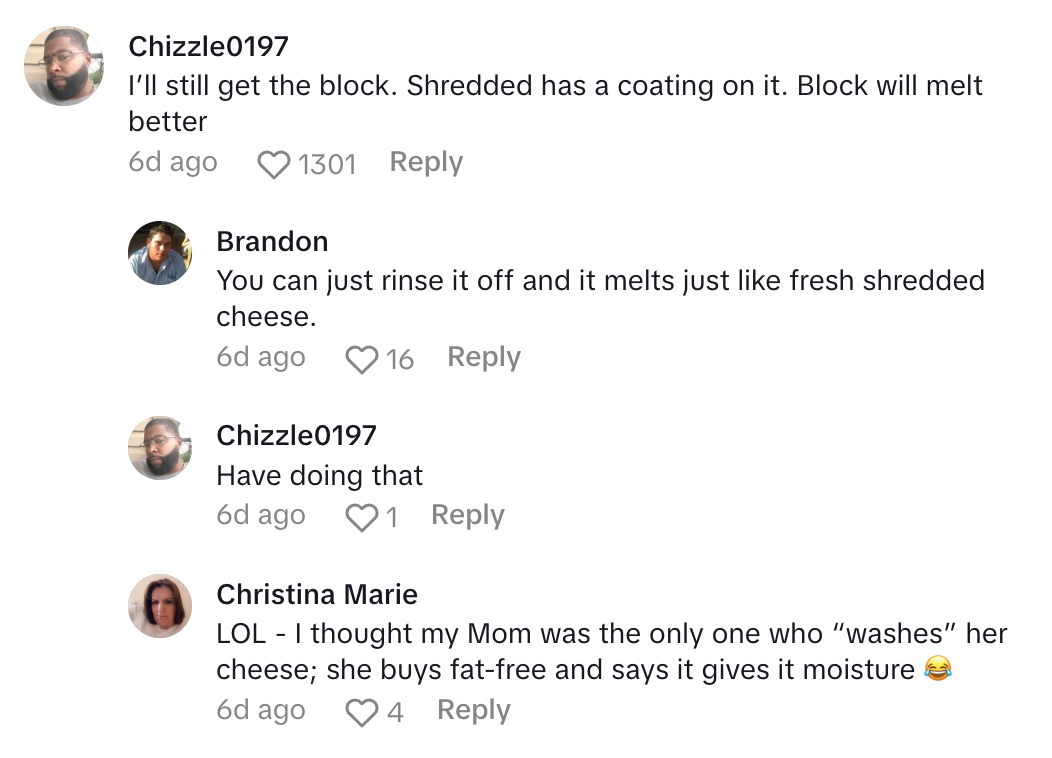Heart Christina Marie's comment about washing cheese

tap(361, 712)
